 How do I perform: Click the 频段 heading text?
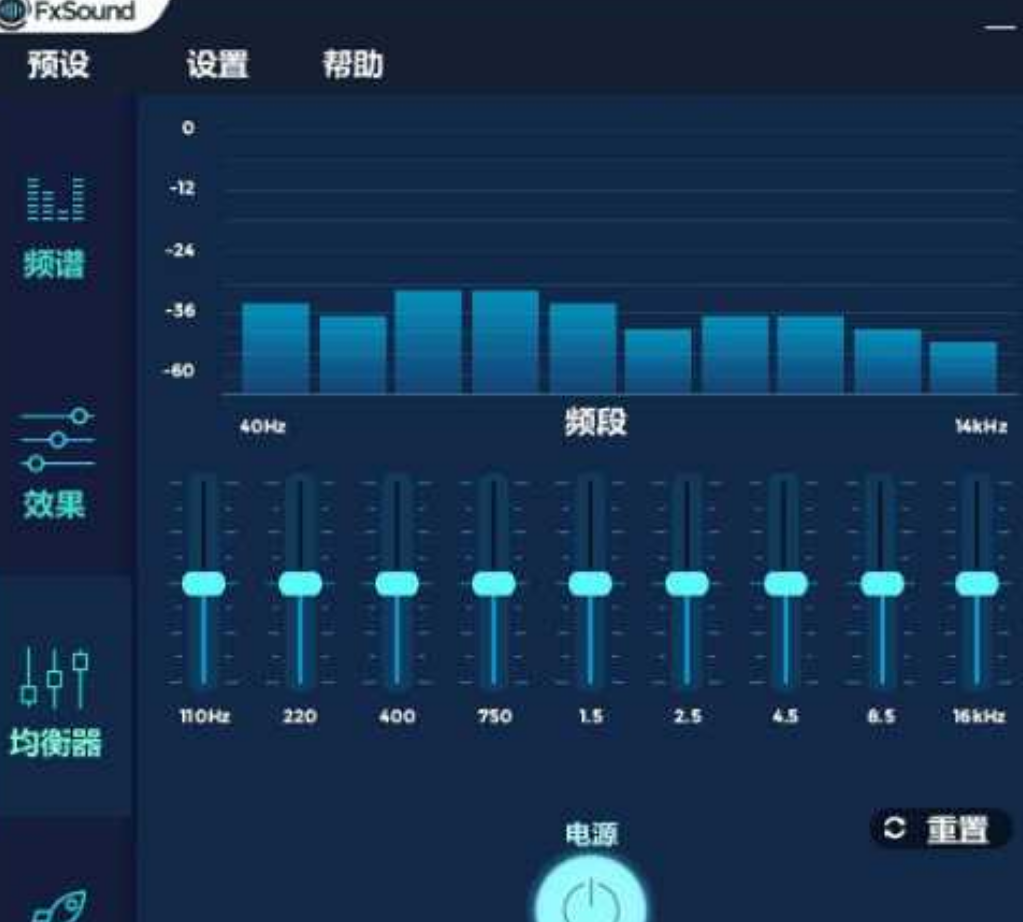(595, 423)
